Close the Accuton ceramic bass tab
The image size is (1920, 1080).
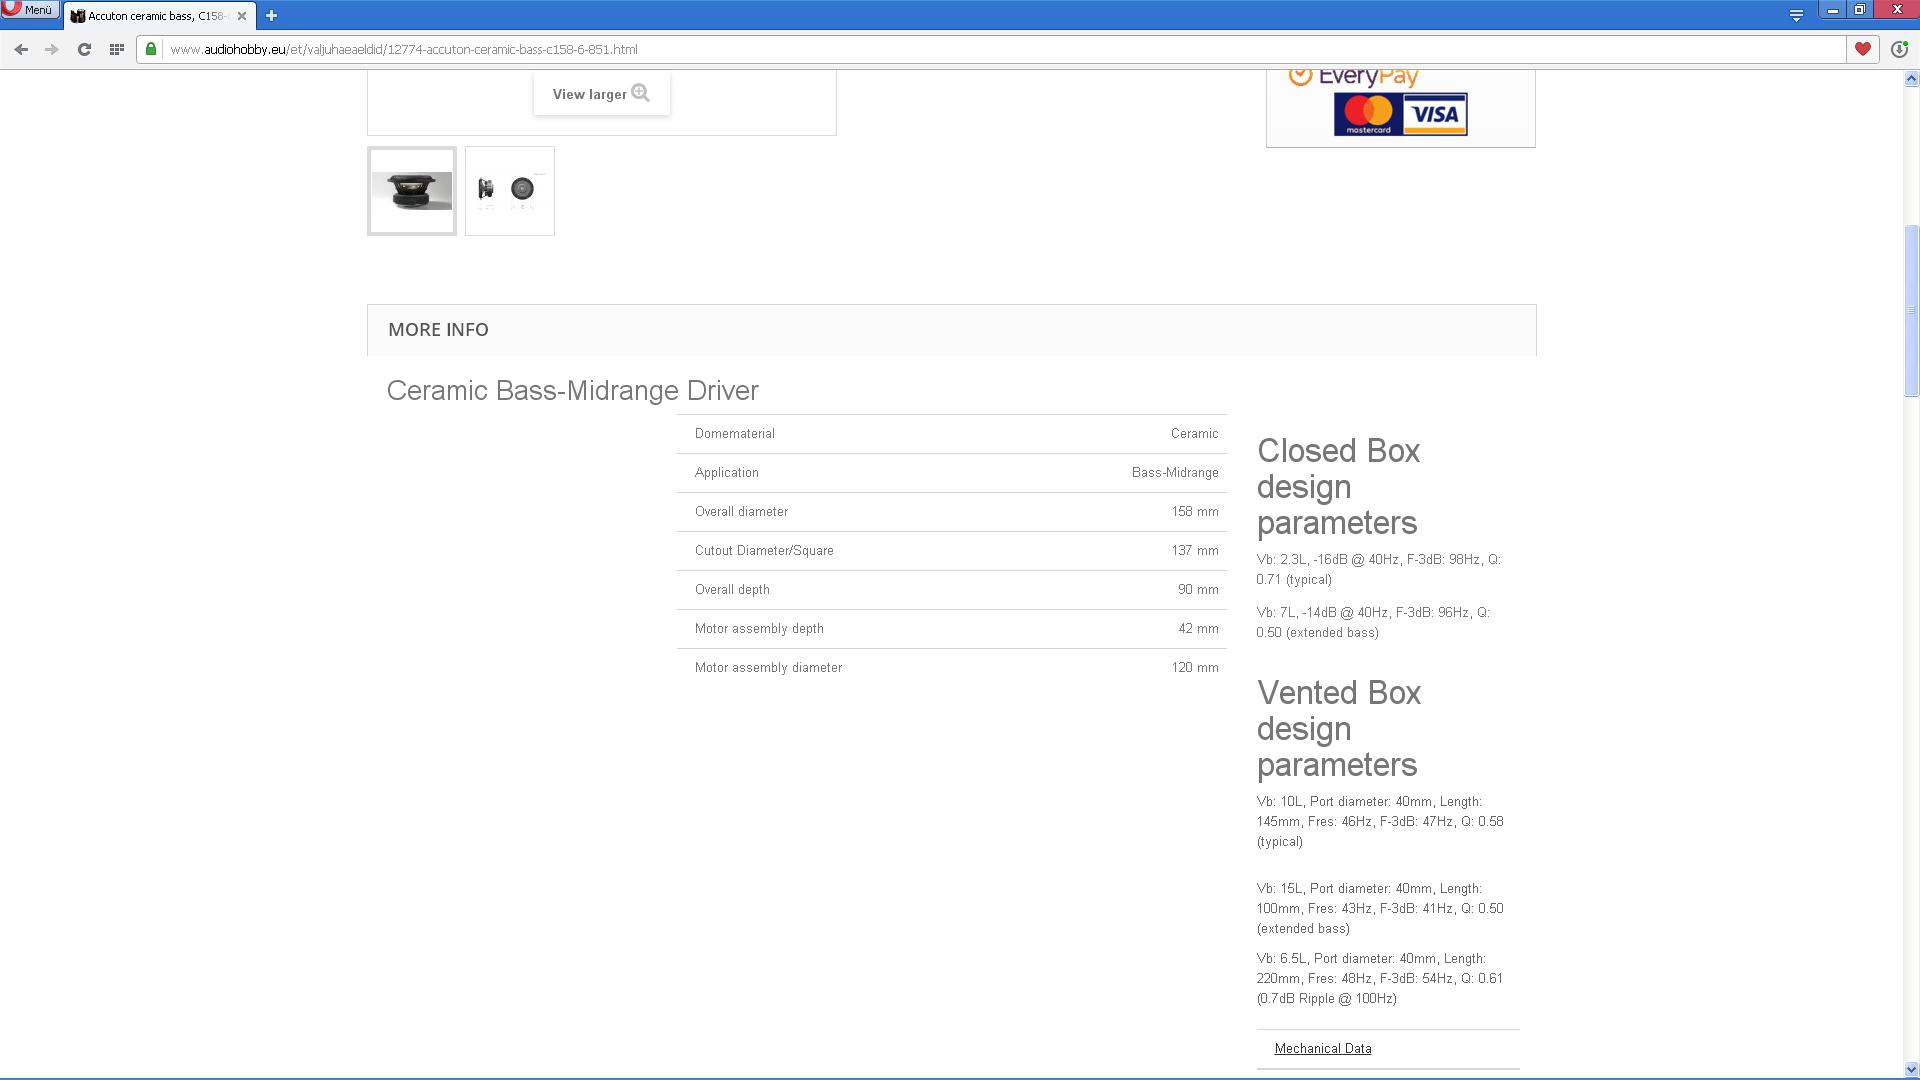241,16
